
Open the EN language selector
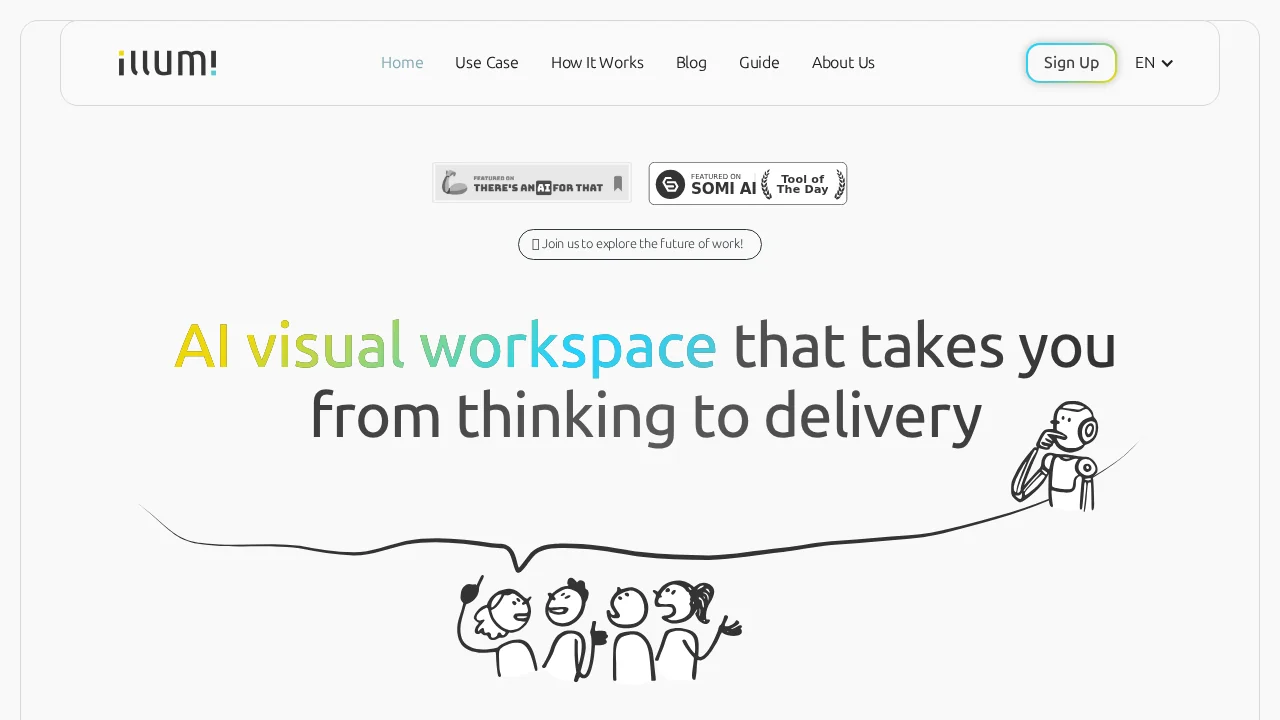click(x=1145, y=63)
